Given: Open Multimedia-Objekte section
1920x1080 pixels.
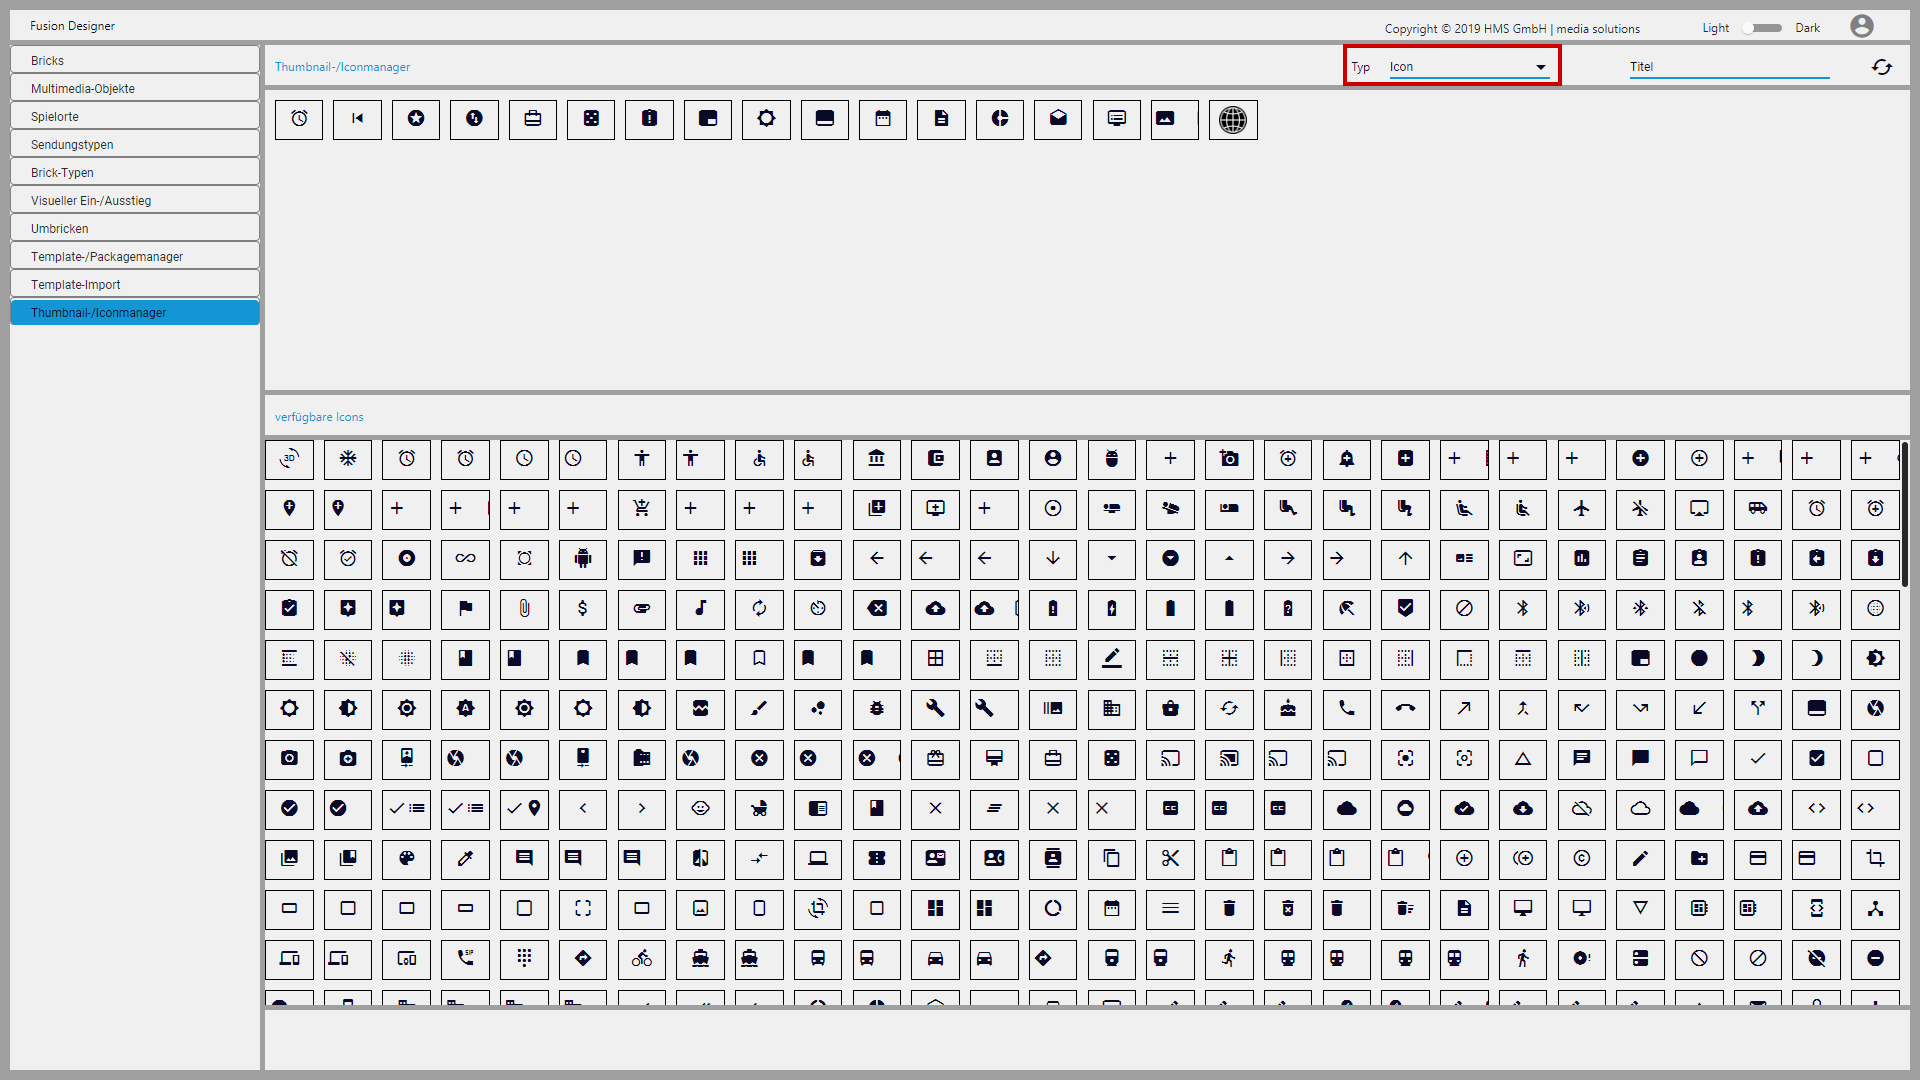Looking at the screenshot, I should coord(134,88).
